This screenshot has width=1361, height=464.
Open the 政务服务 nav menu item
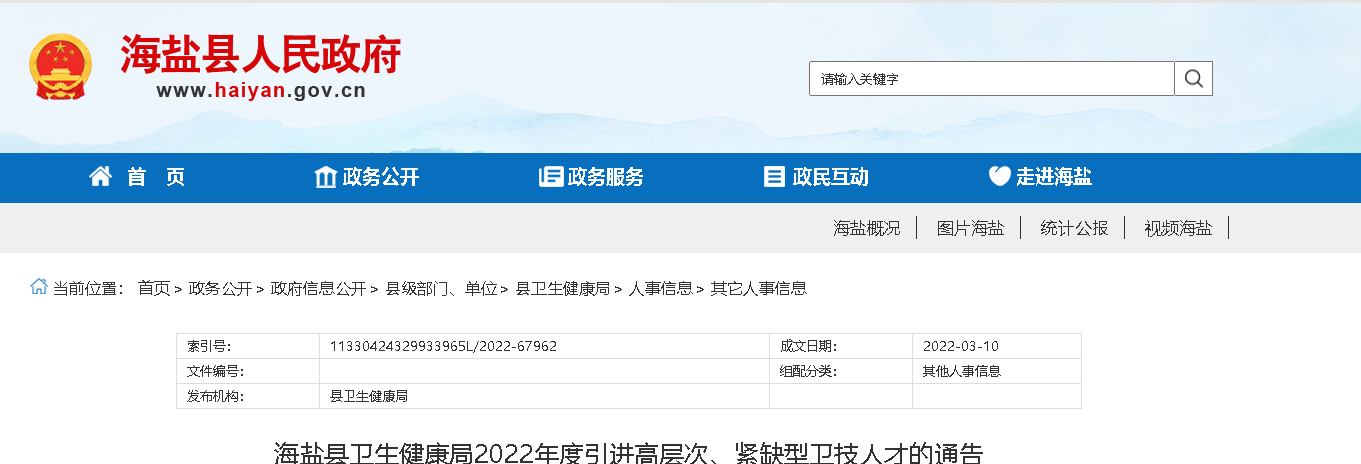(606, 177)
